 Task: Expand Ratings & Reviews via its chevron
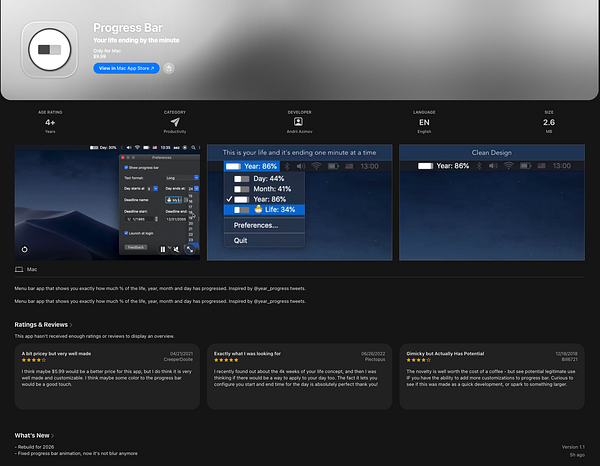point(71,325)
